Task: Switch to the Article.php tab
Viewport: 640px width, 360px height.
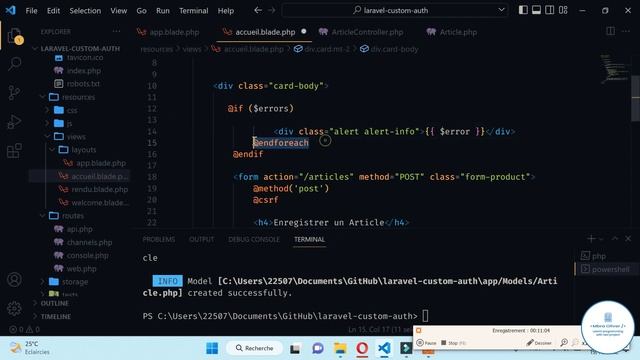Action: pos(452,32)
